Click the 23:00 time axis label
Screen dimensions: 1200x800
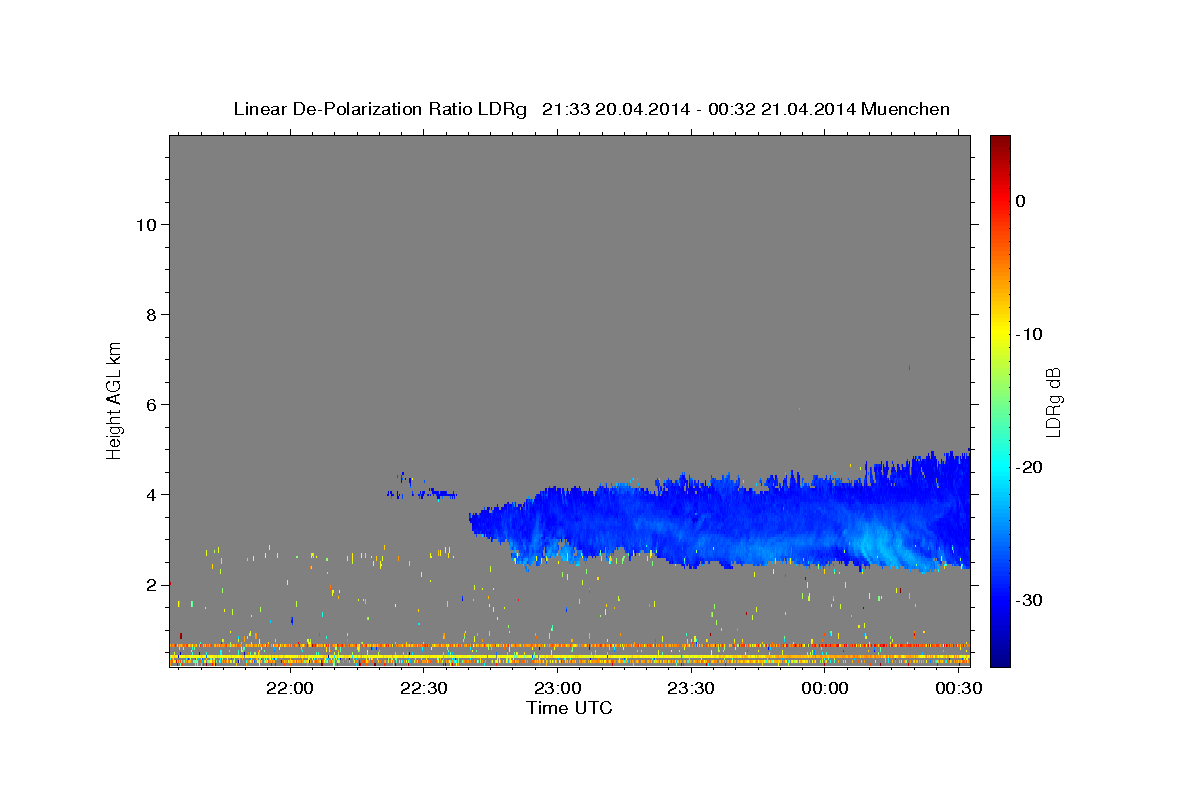[x=558, y=689]
